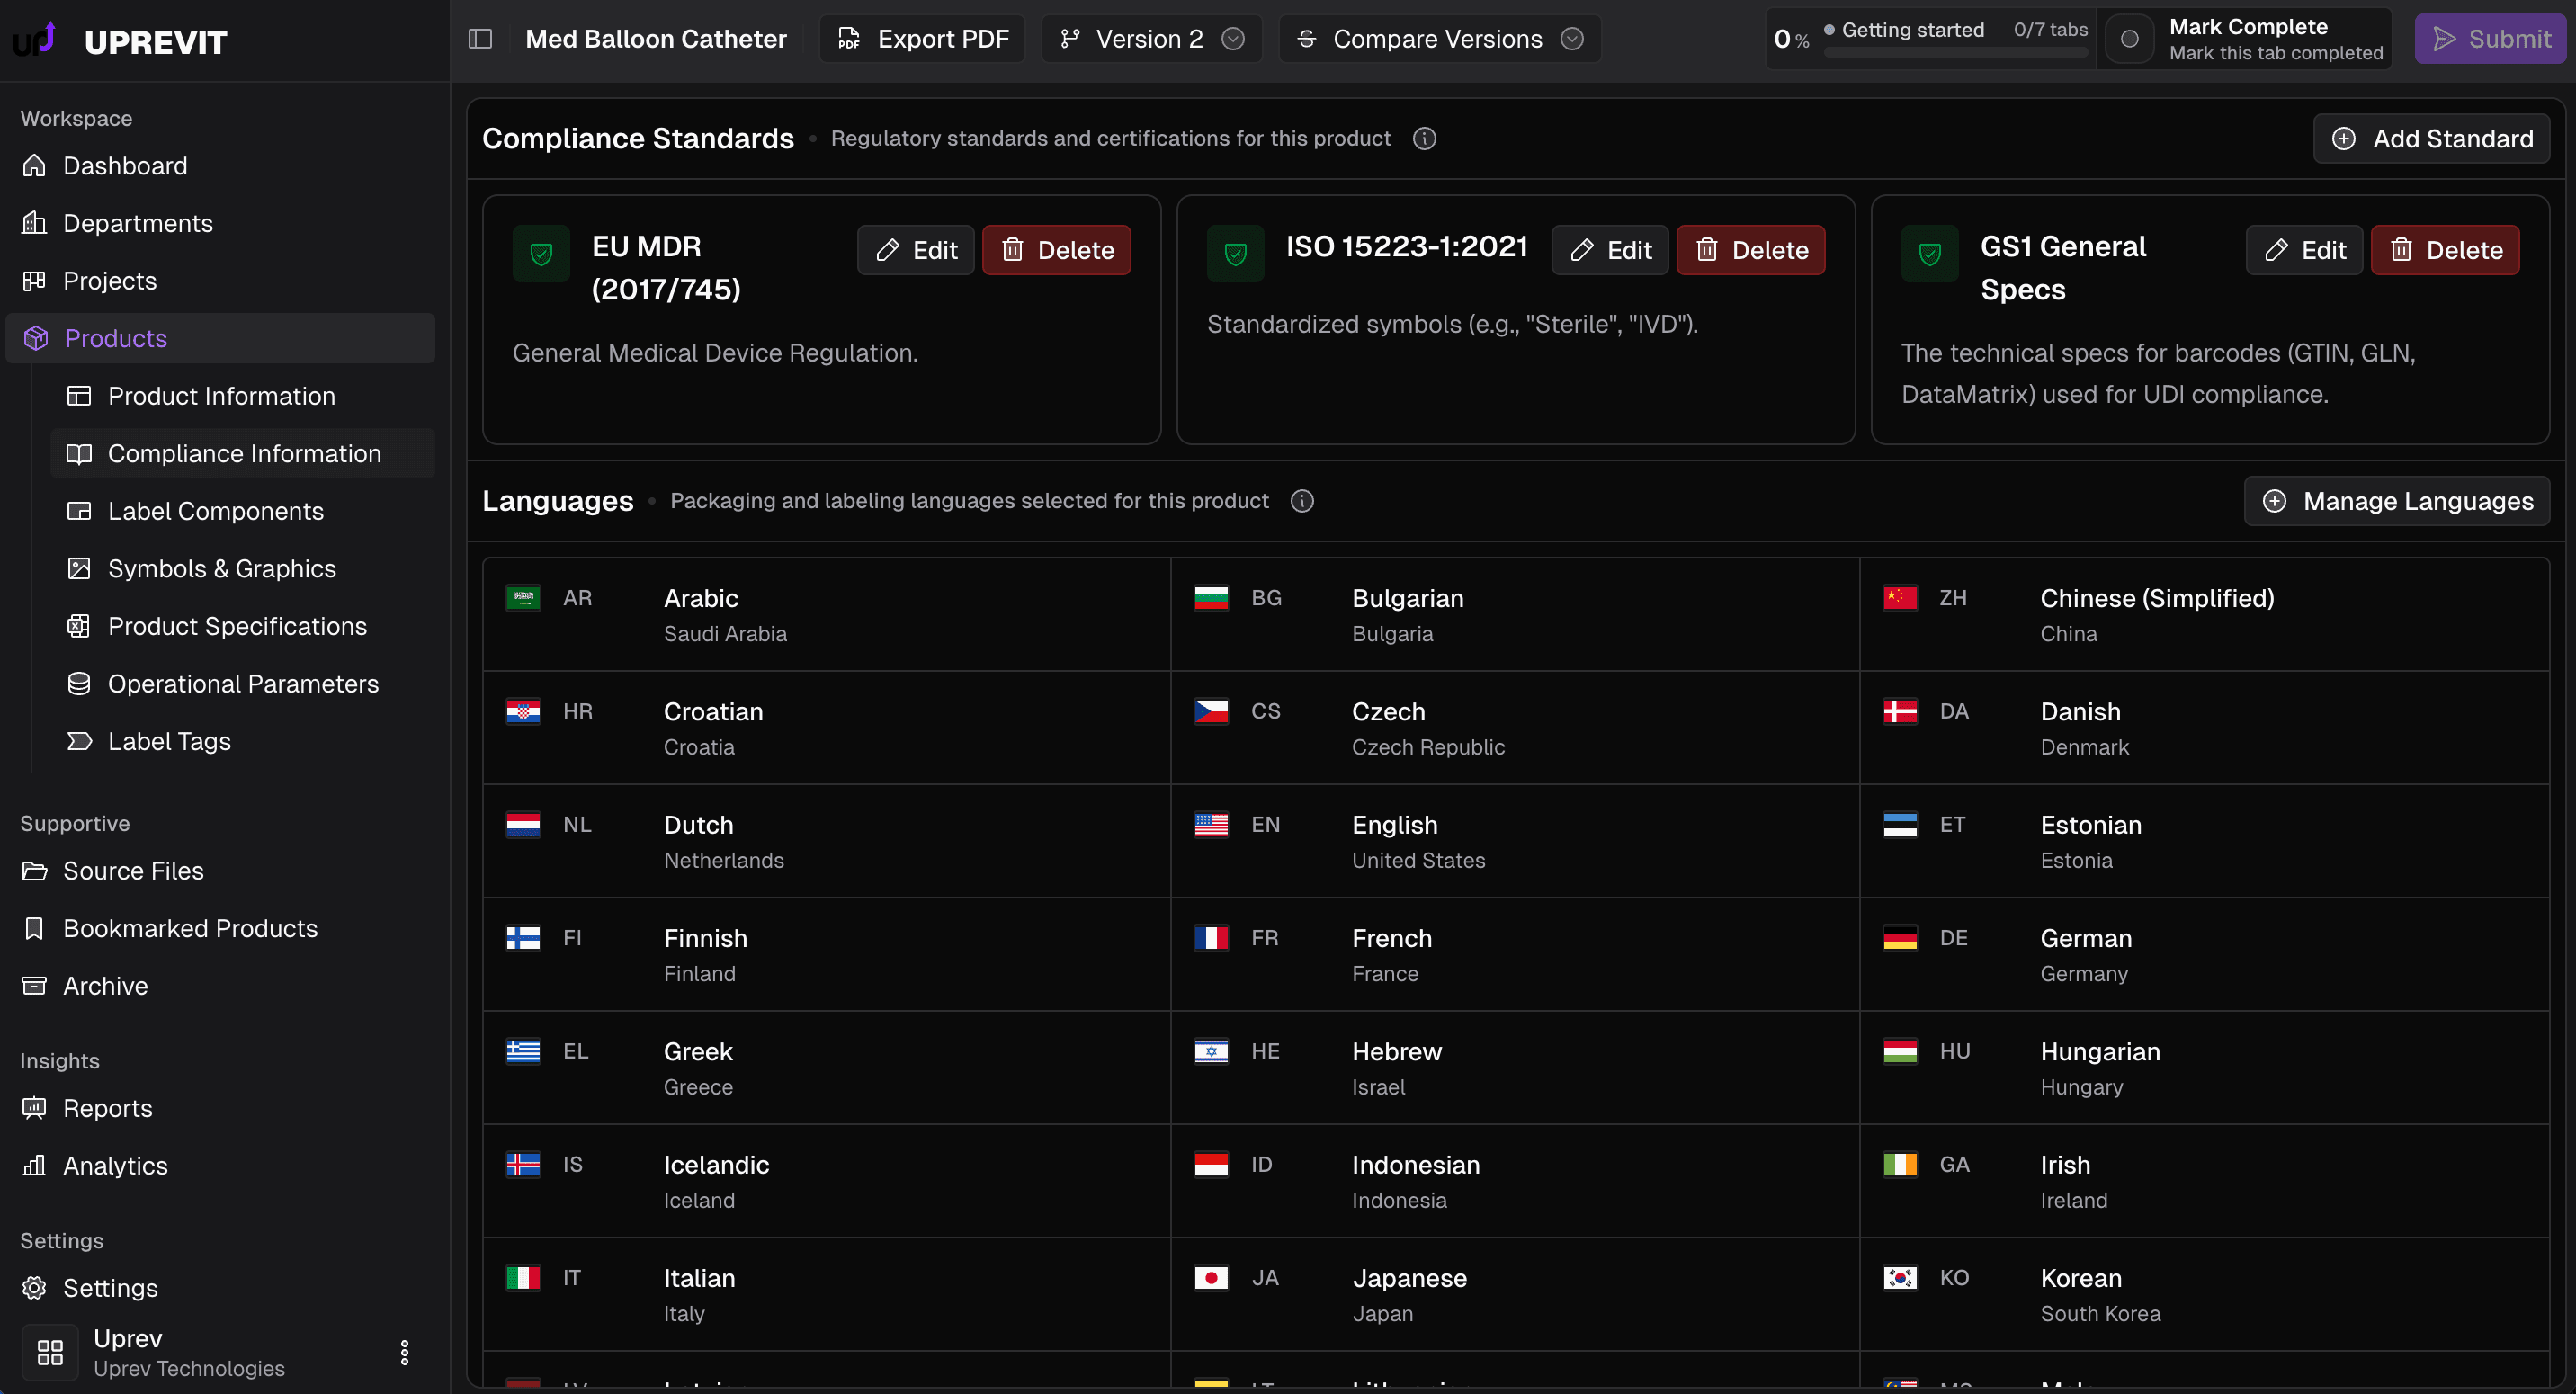Image resolution: width=2576 pixels, height=1394 pixels.
Task: Open Label Tags from the sidebar
Action: pos(168,741)
